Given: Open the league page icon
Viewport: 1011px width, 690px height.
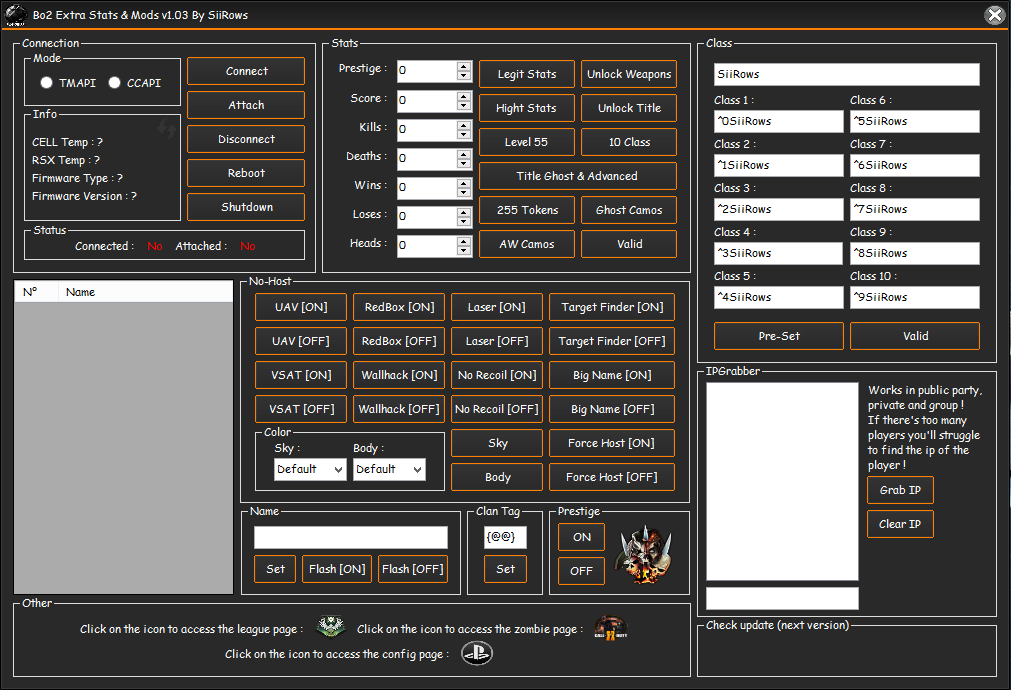Looking at the screenshot, I should [331, 626].
